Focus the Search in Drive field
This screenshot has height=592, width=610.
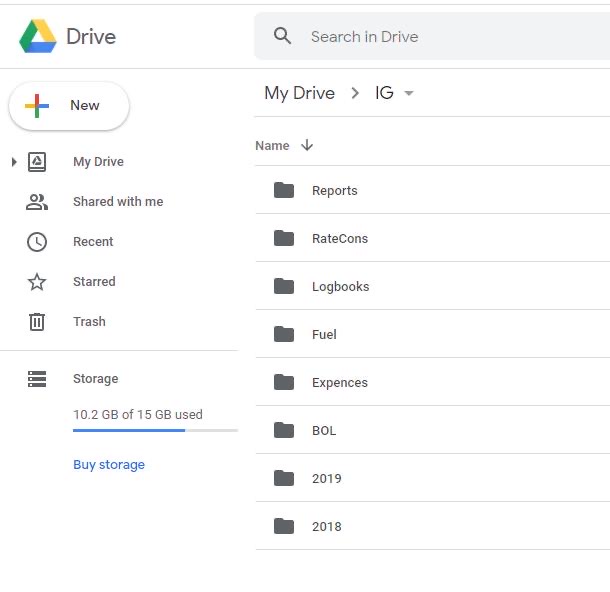pos(432,36)
